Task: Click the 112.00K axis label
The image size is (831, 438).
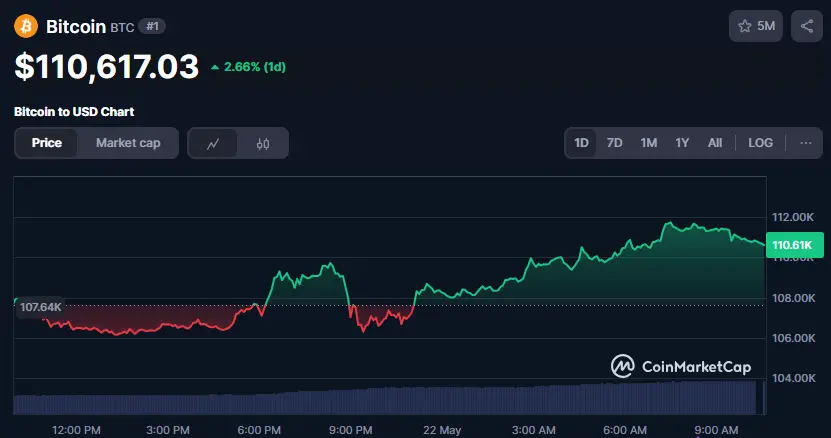Action: click(x=793, y=217)
